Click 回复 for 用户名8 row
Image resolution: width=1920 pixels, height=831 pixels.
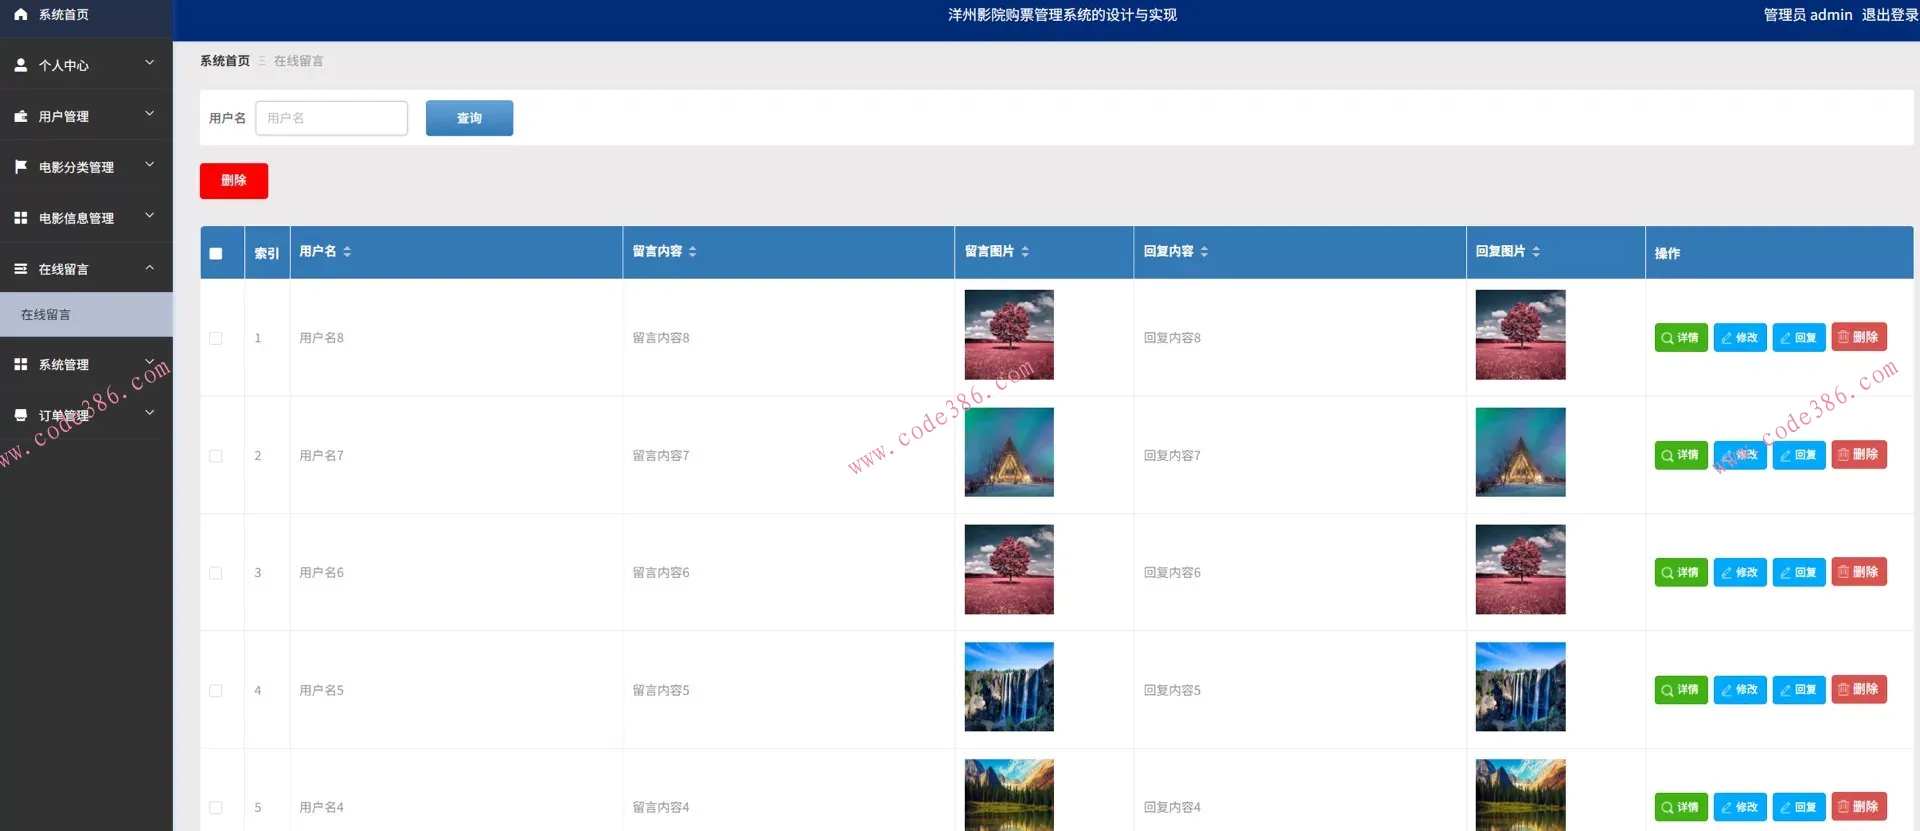click(1799, 338)
